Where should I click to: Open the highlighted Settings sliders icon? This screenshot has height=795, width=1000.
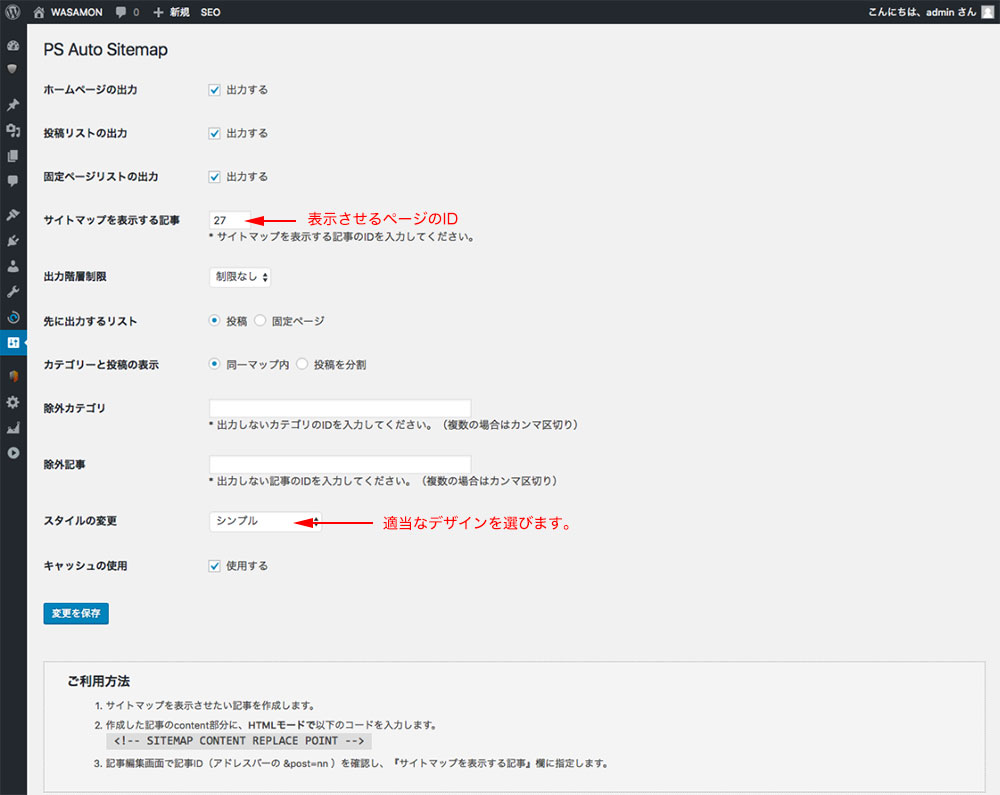tap(13, 343)
